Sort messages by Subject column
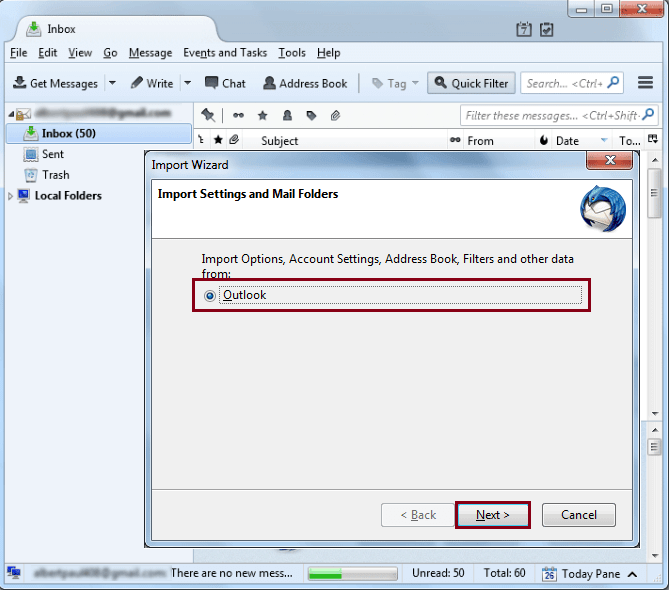Image resolution: width=669 pixels, height=590 pixels. 280,141
